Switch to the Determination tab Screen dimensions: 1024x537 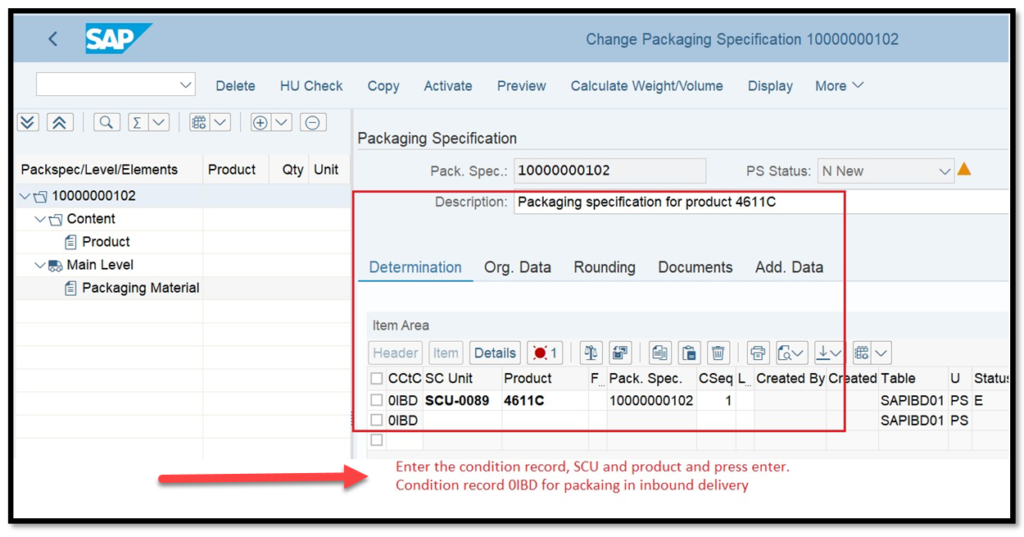(415, 267)
